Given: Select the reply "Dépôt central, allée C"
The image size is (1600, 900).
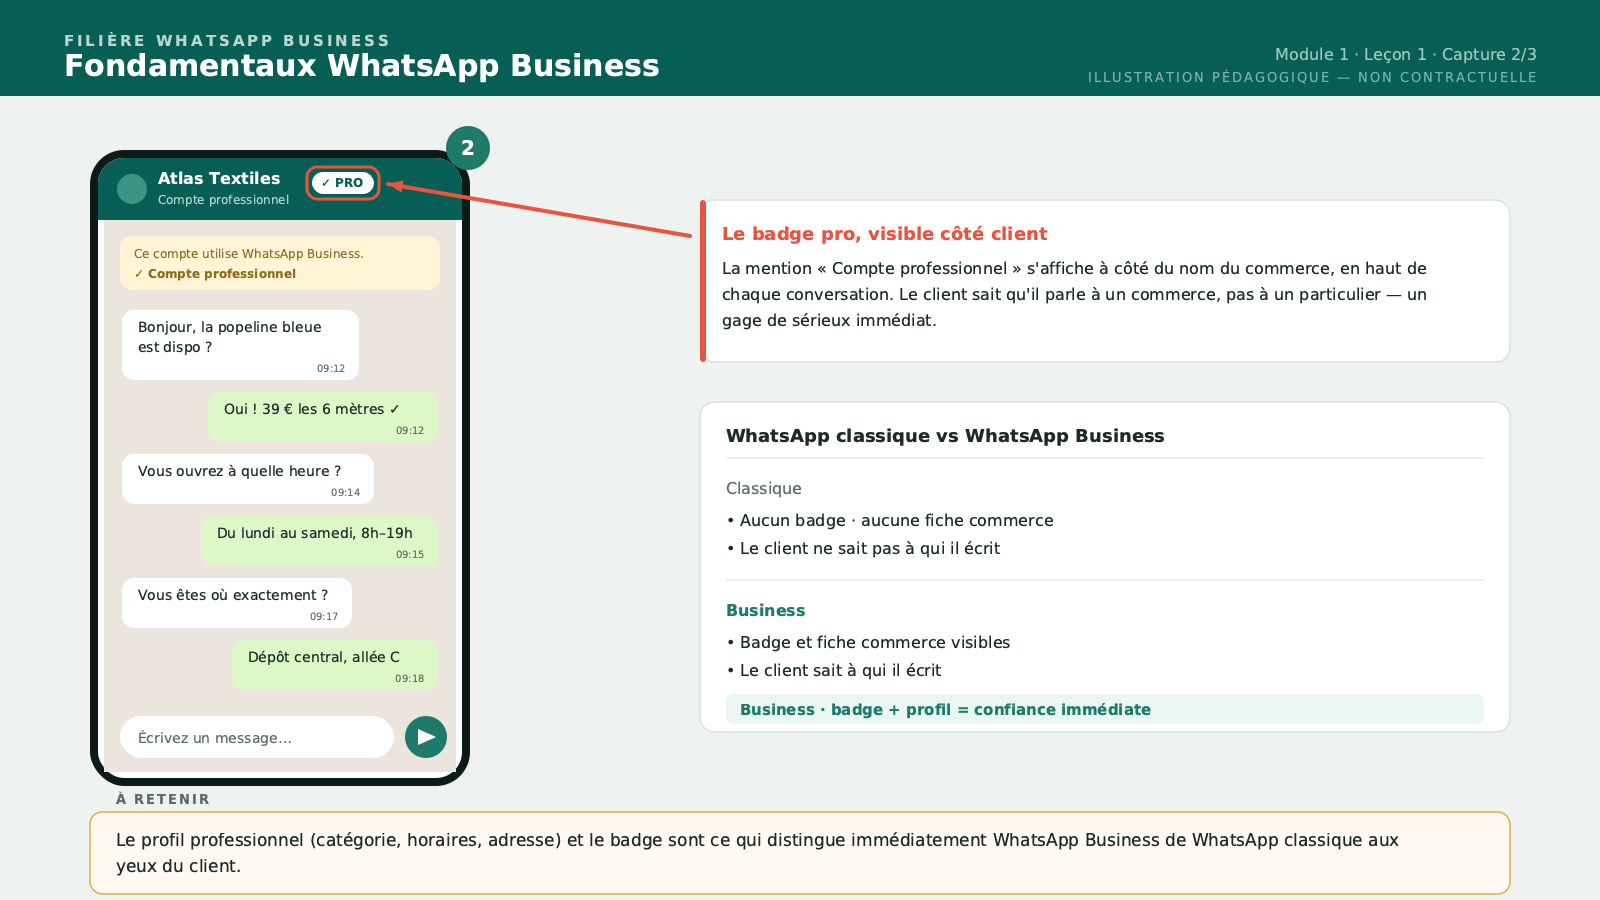Looking at the screenshot, I should coord(334,665).
